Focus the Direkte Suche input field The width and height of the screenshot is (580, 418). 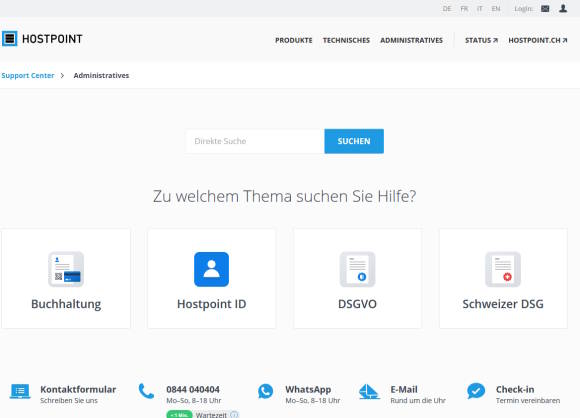255,141
